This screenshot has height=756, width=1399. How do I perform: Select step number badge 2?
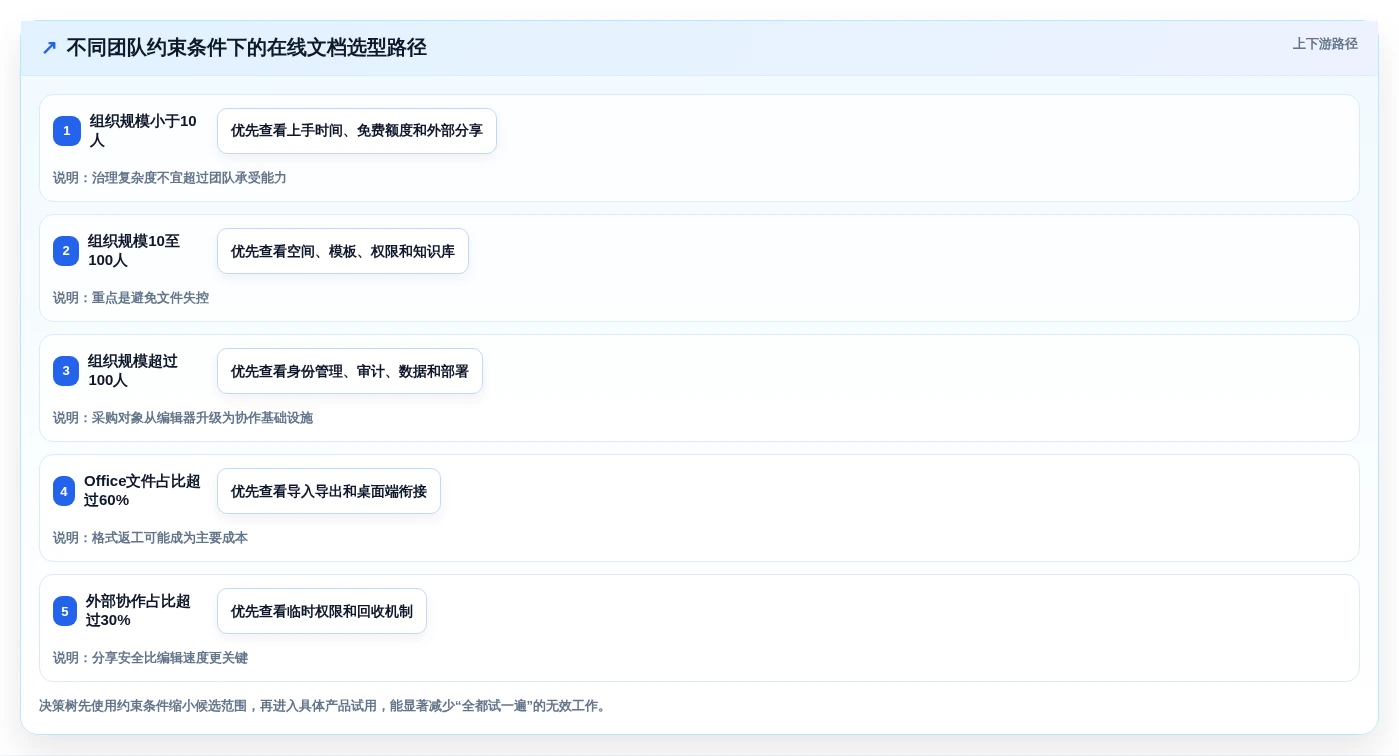coord(66,251)
